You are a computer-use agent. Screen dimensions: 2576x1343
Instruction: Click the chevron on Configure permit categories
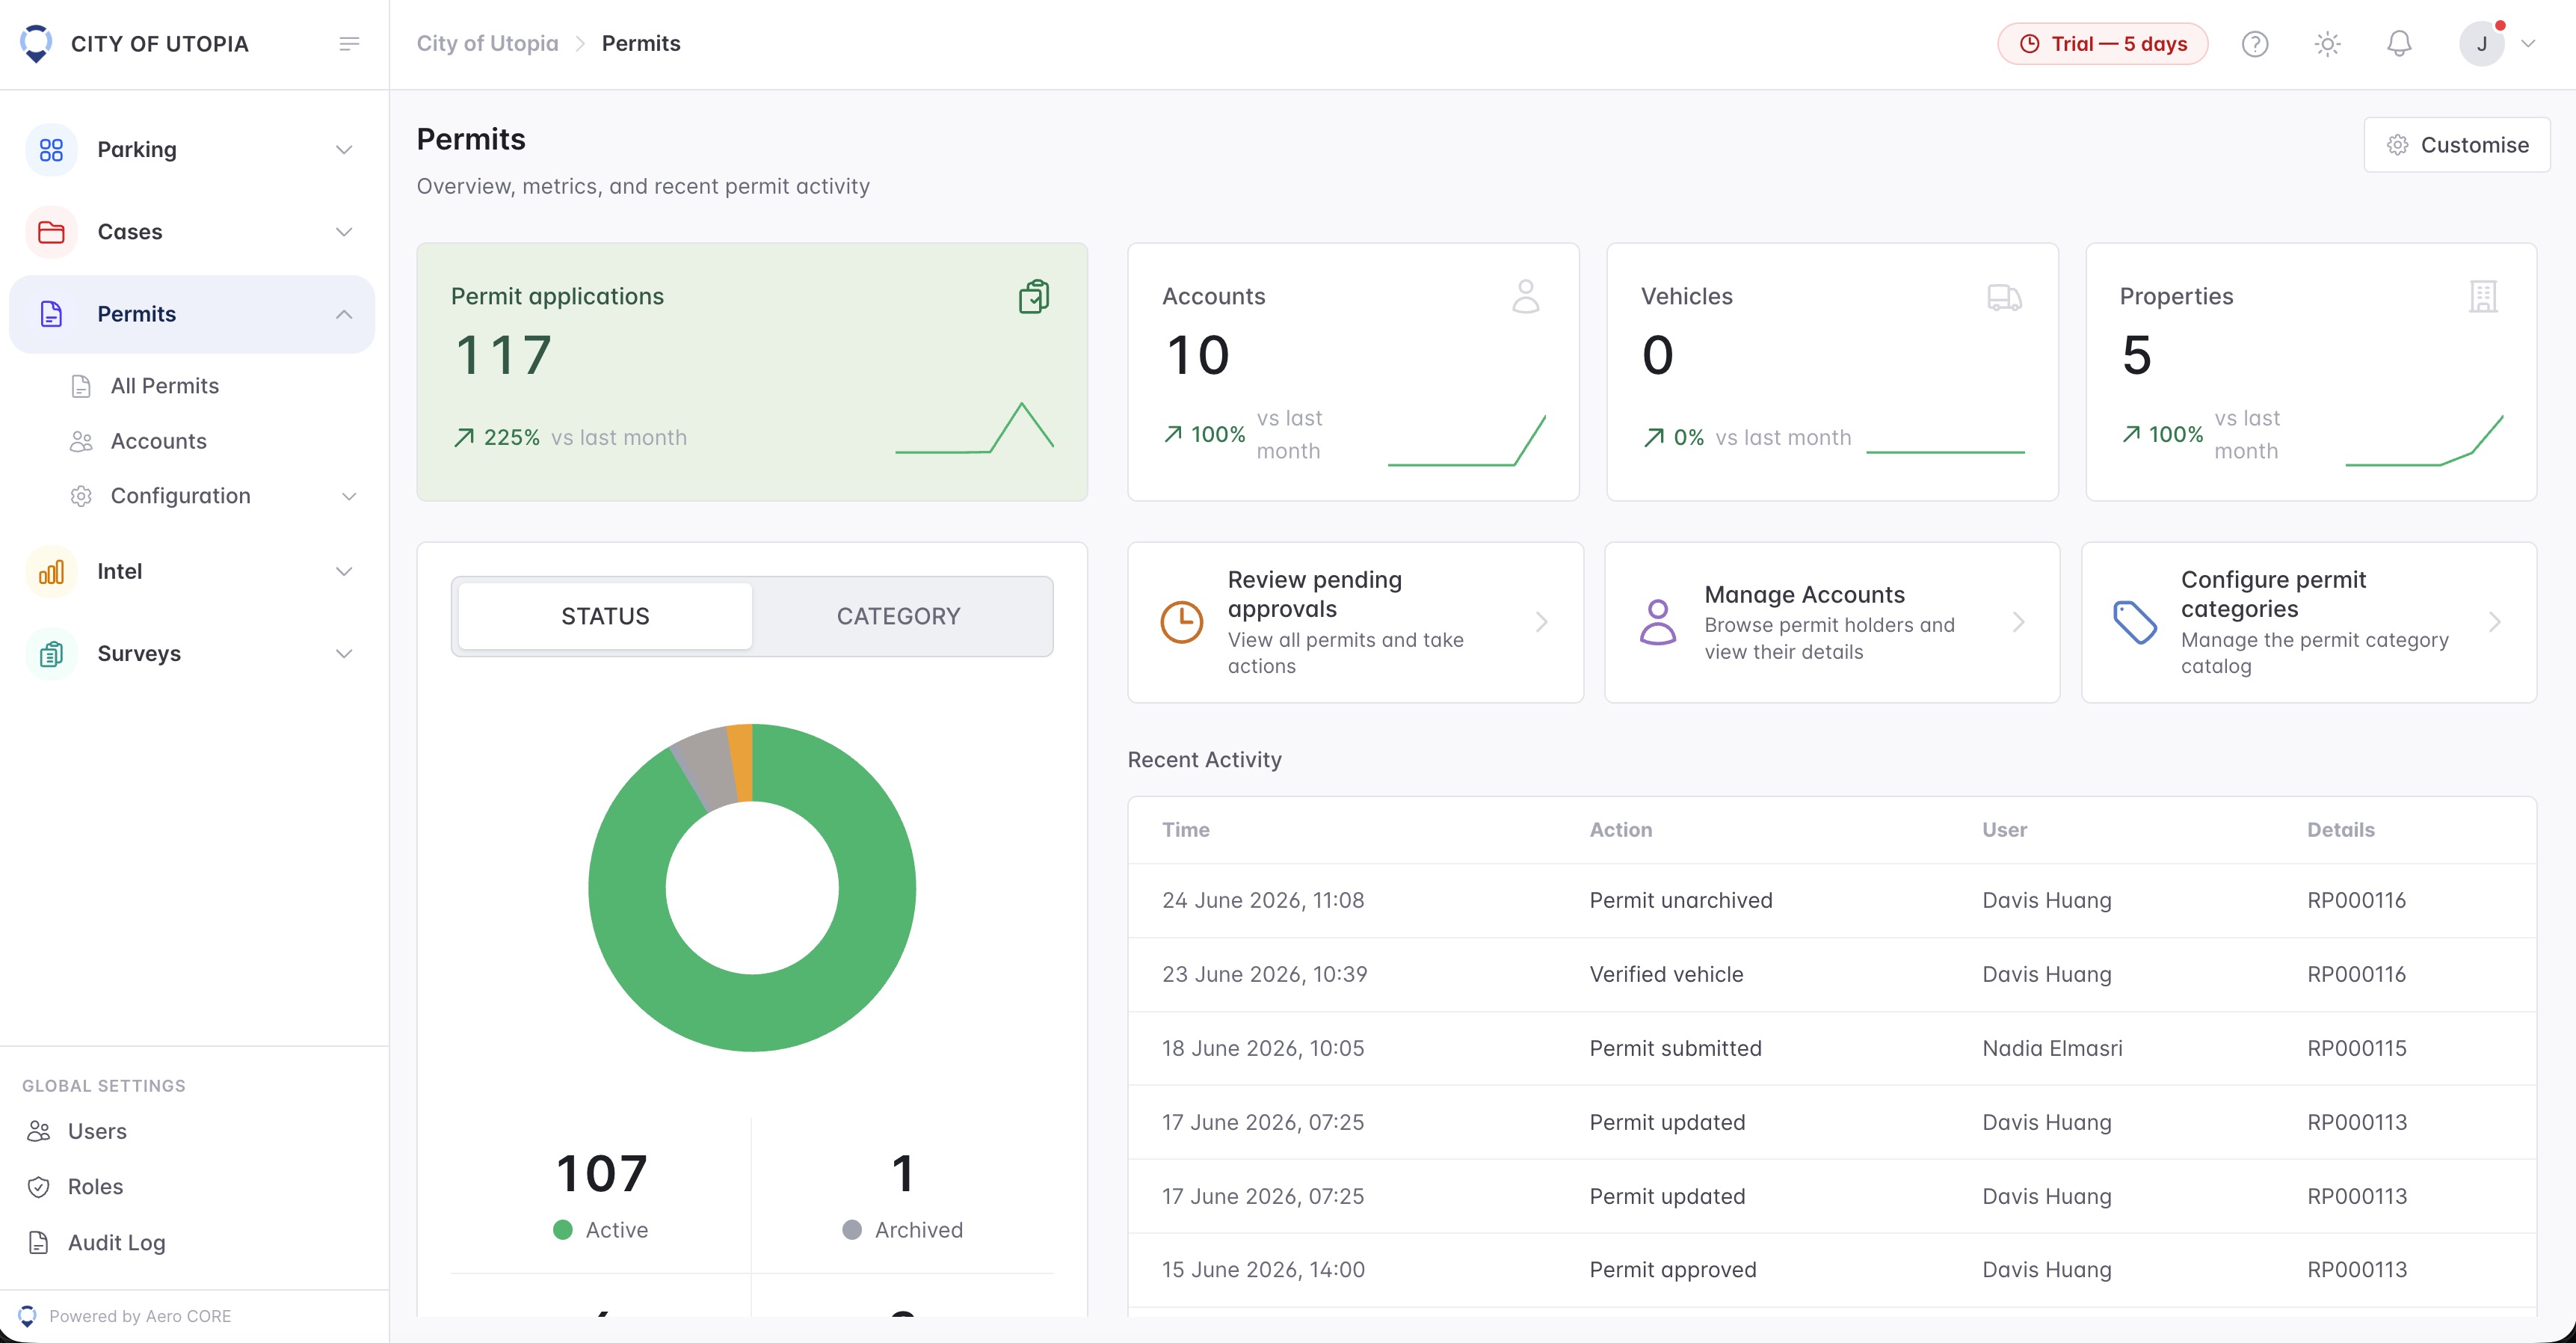[x=2495, y=622]
